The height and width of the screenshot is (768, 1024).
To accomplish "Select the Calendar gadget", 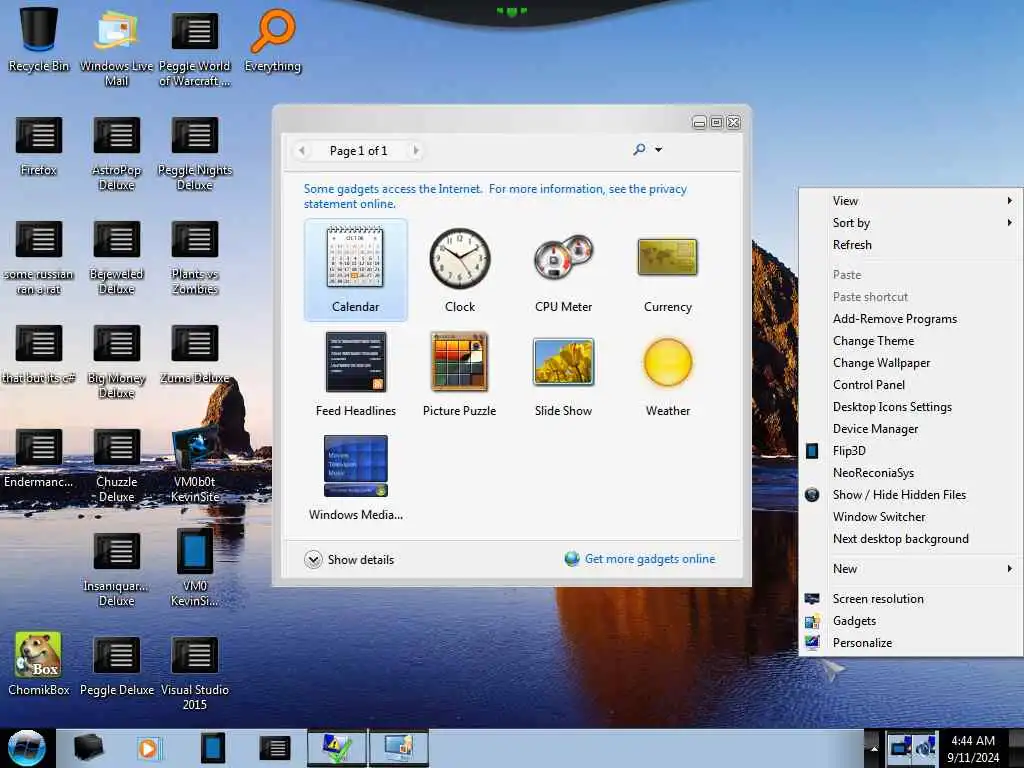I will point(355,270).
